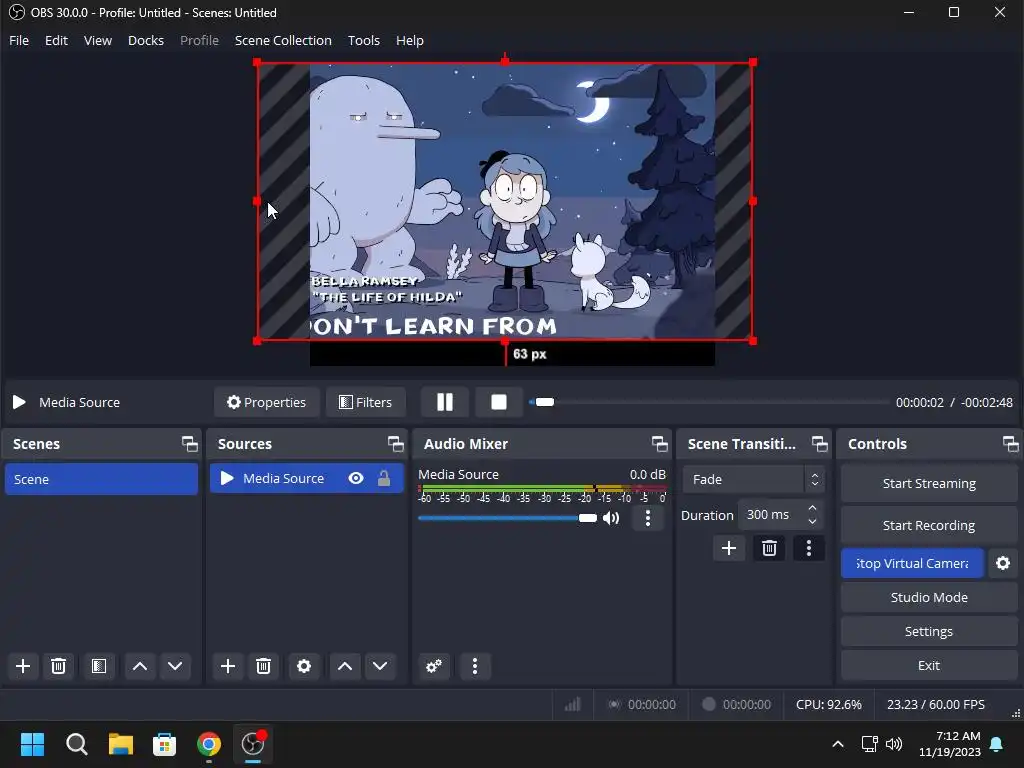Stop the media source playback
The width and height of the screenshot is (1024, 768).
pyautogui.click(x=499, y=402)
